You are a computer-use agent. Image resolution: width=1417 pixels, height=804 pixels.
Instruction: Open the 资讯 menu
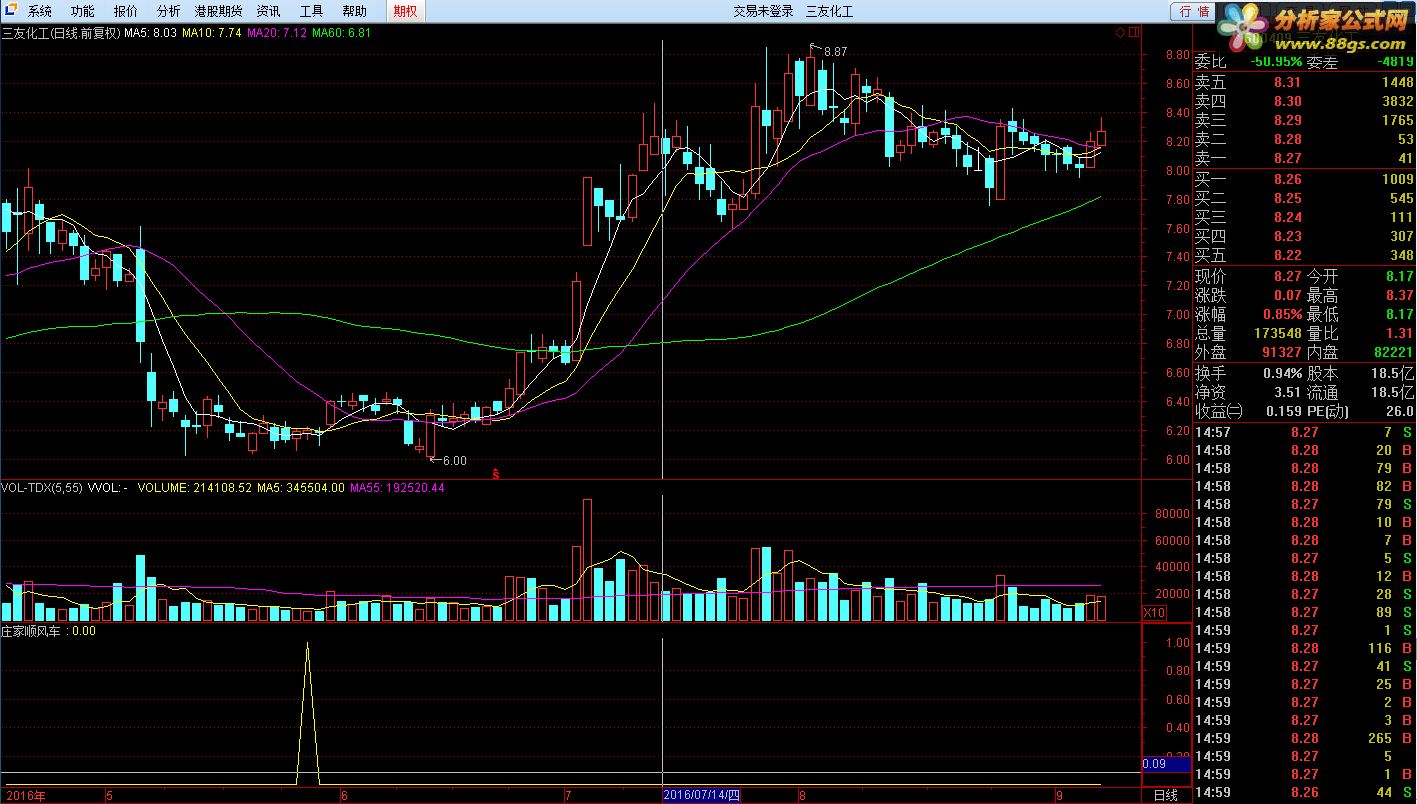[x=268, y=11]
